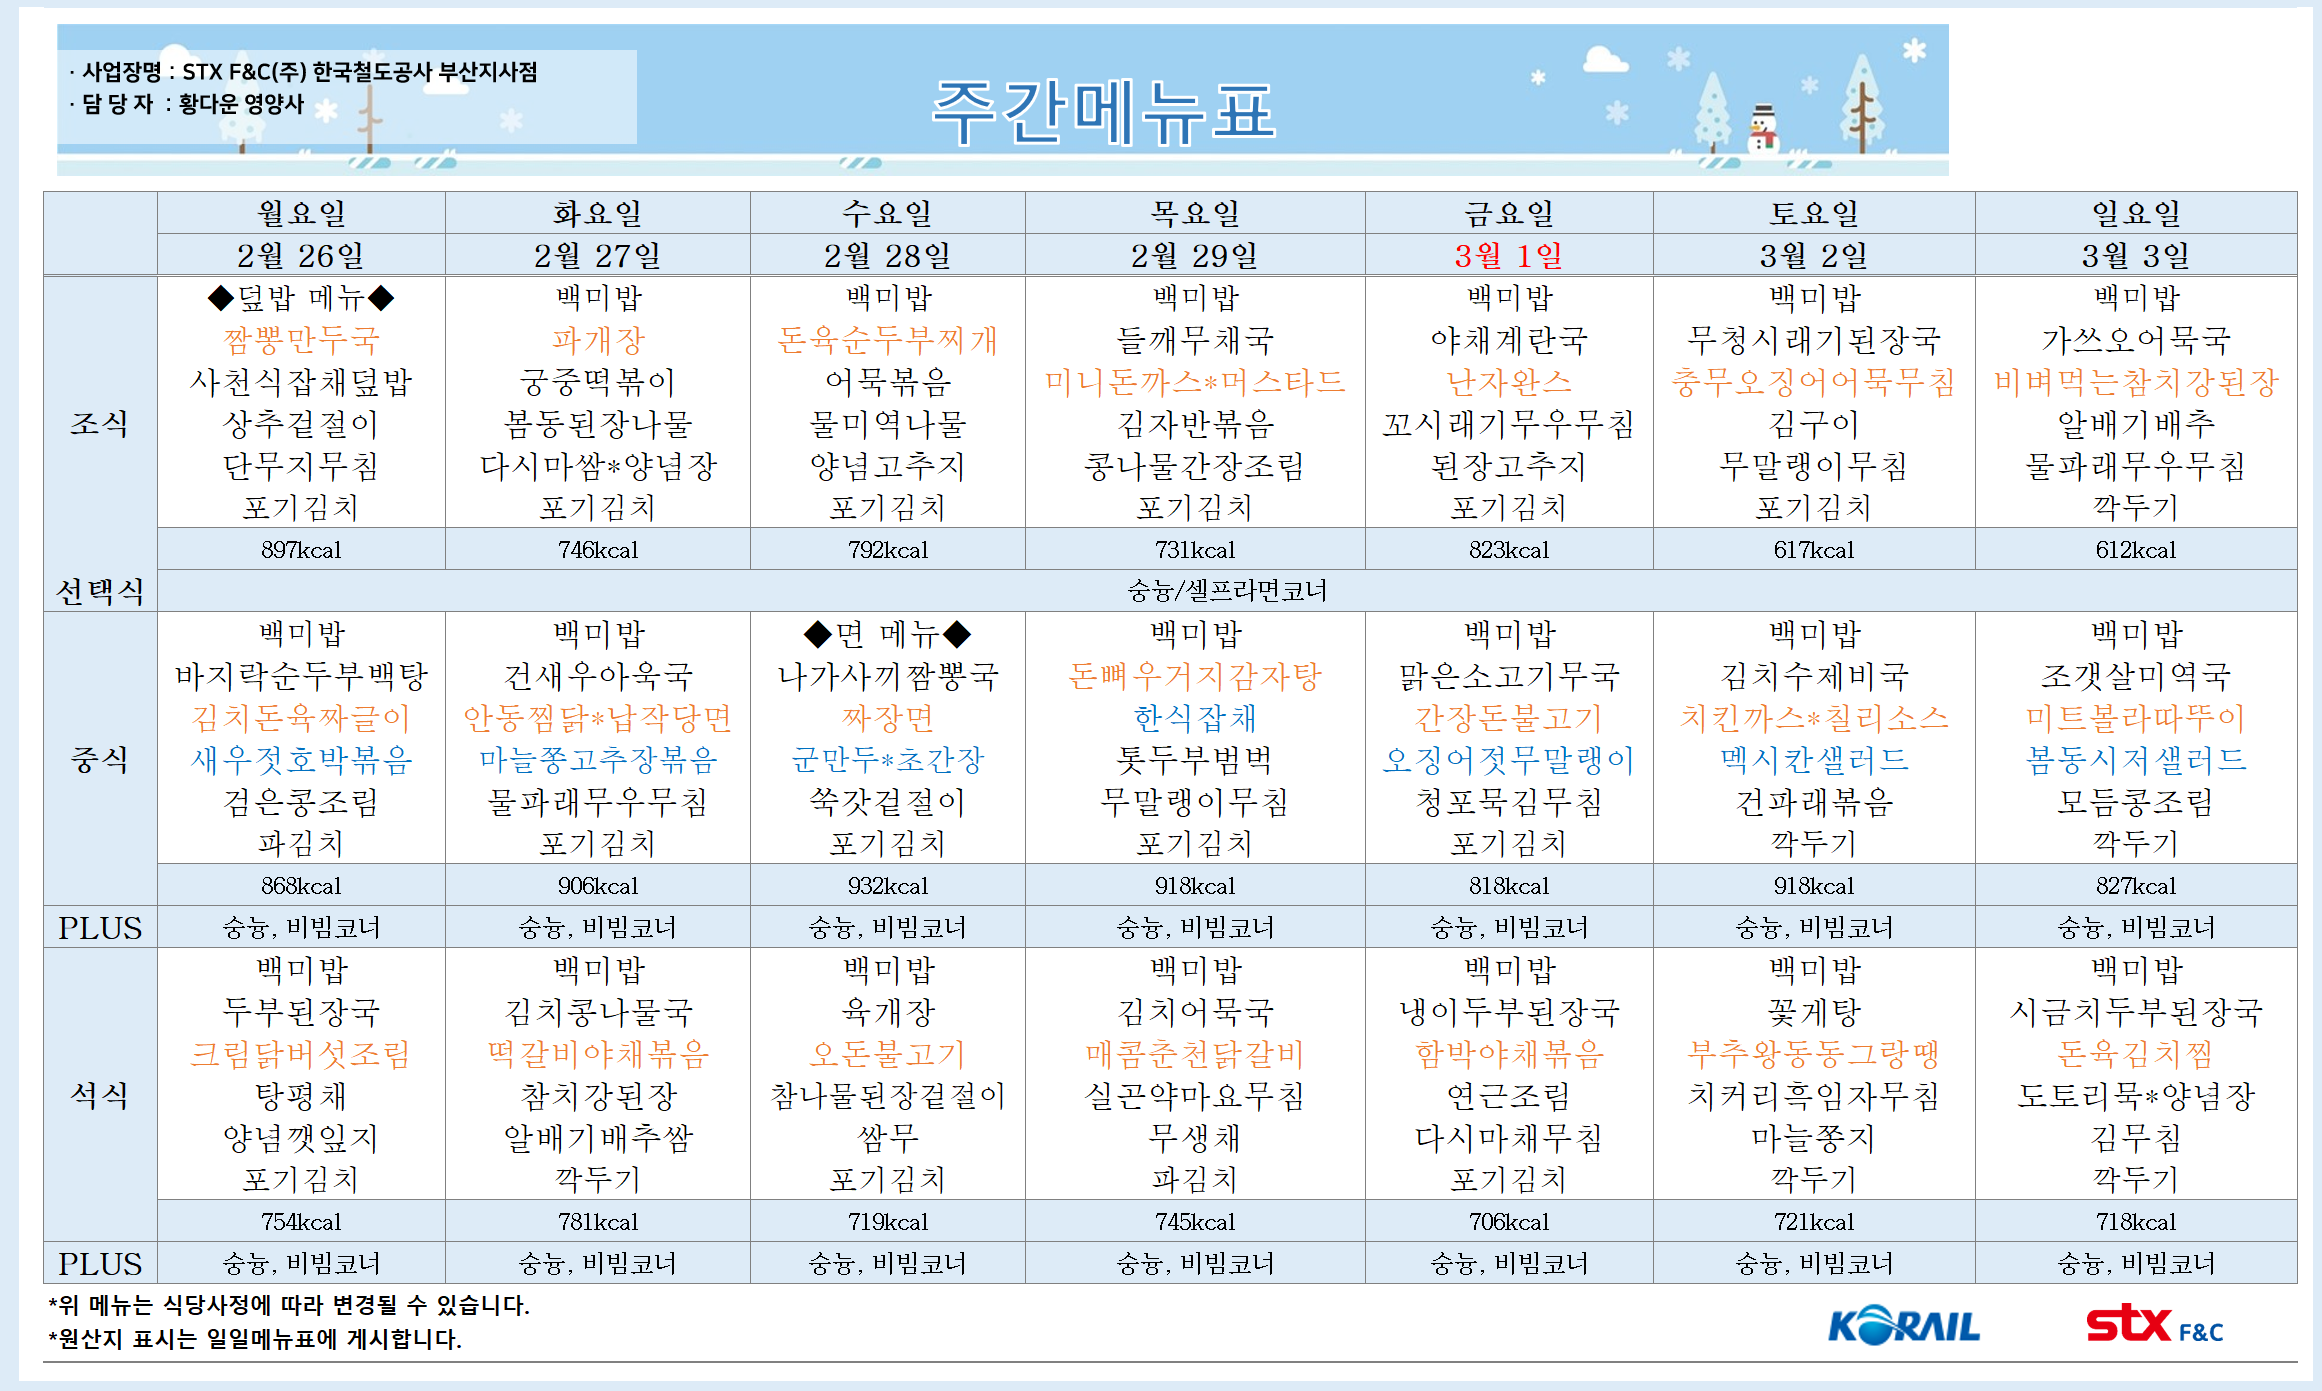Click the 주간메뉴표 title text
The width and height of the screenshot is (2322, 1391).
pyautogui.click(x=1103, y=112)
